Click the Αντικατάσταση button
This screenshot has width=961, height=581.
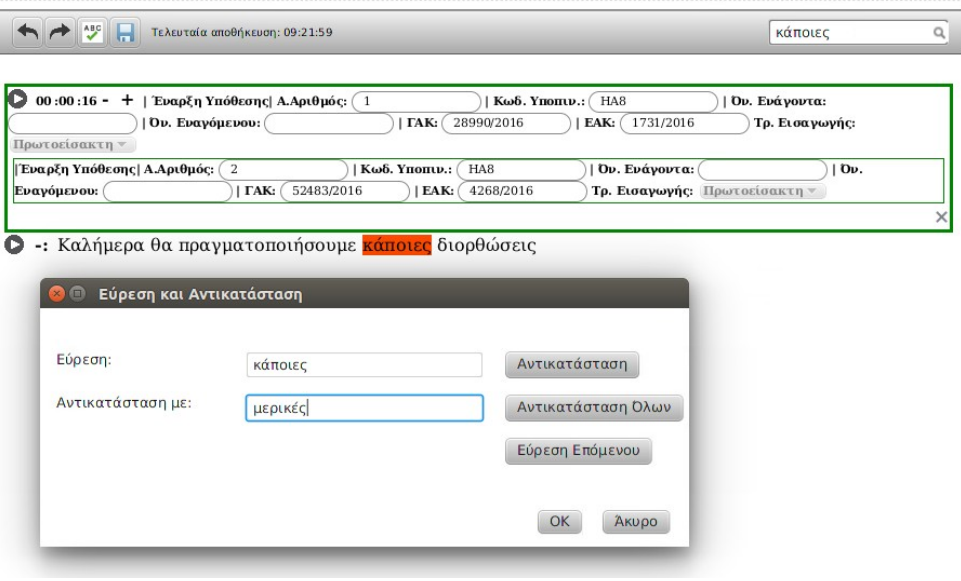click(x=572, y=364)
